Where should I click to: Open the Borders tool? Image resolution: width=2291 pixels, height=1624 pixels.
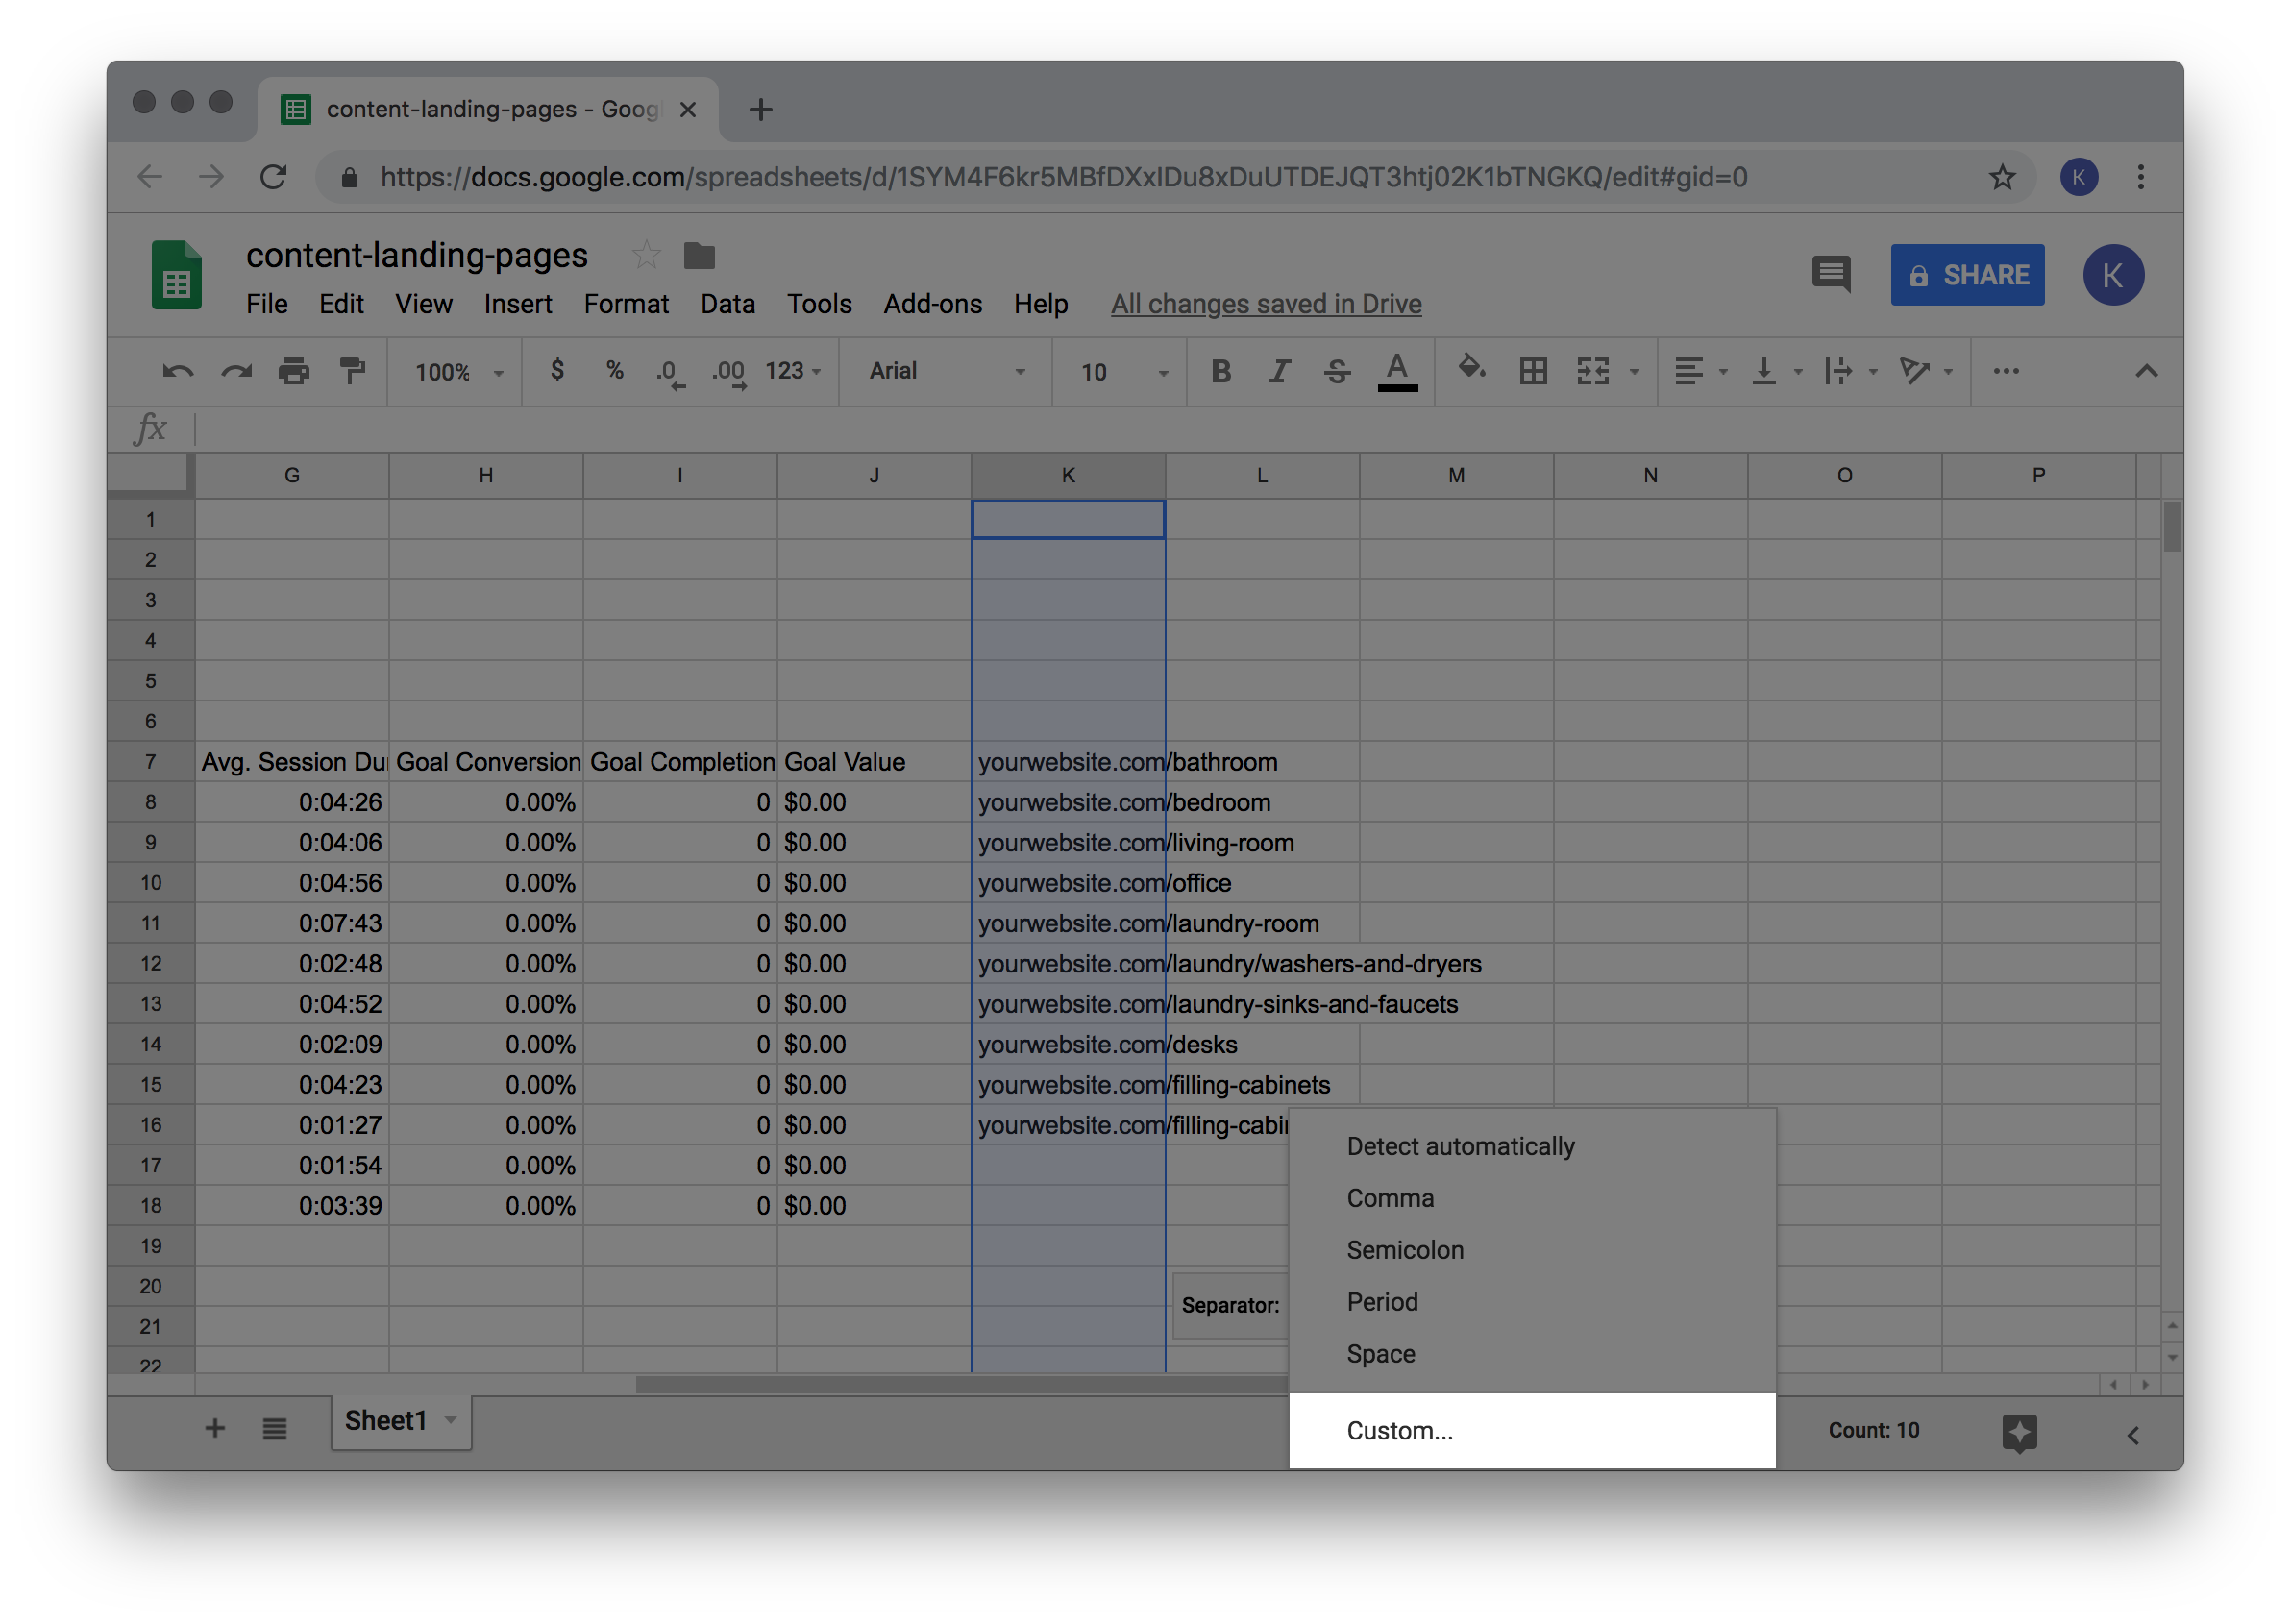1533,371
